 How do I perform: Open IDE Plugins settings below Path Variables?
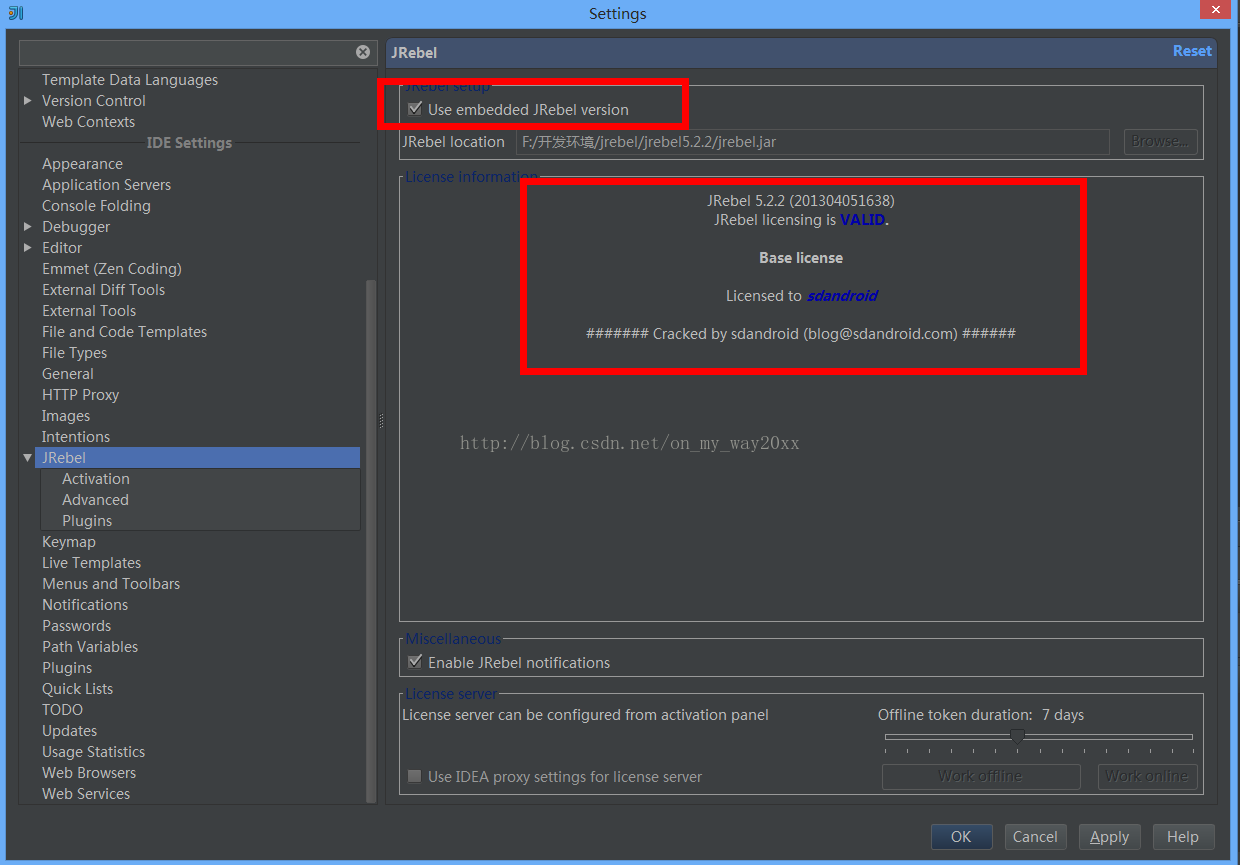point(67,668)
